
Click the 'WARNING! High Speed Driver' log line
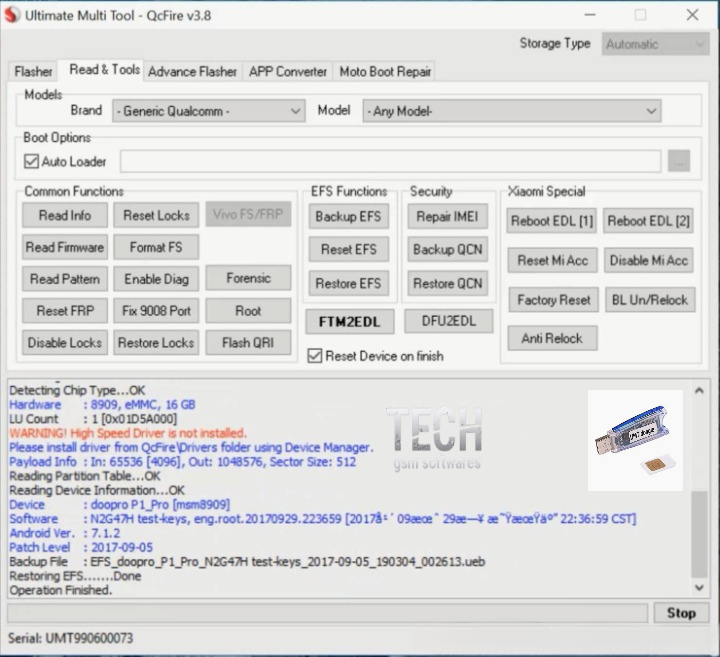[x=128, y=433]
